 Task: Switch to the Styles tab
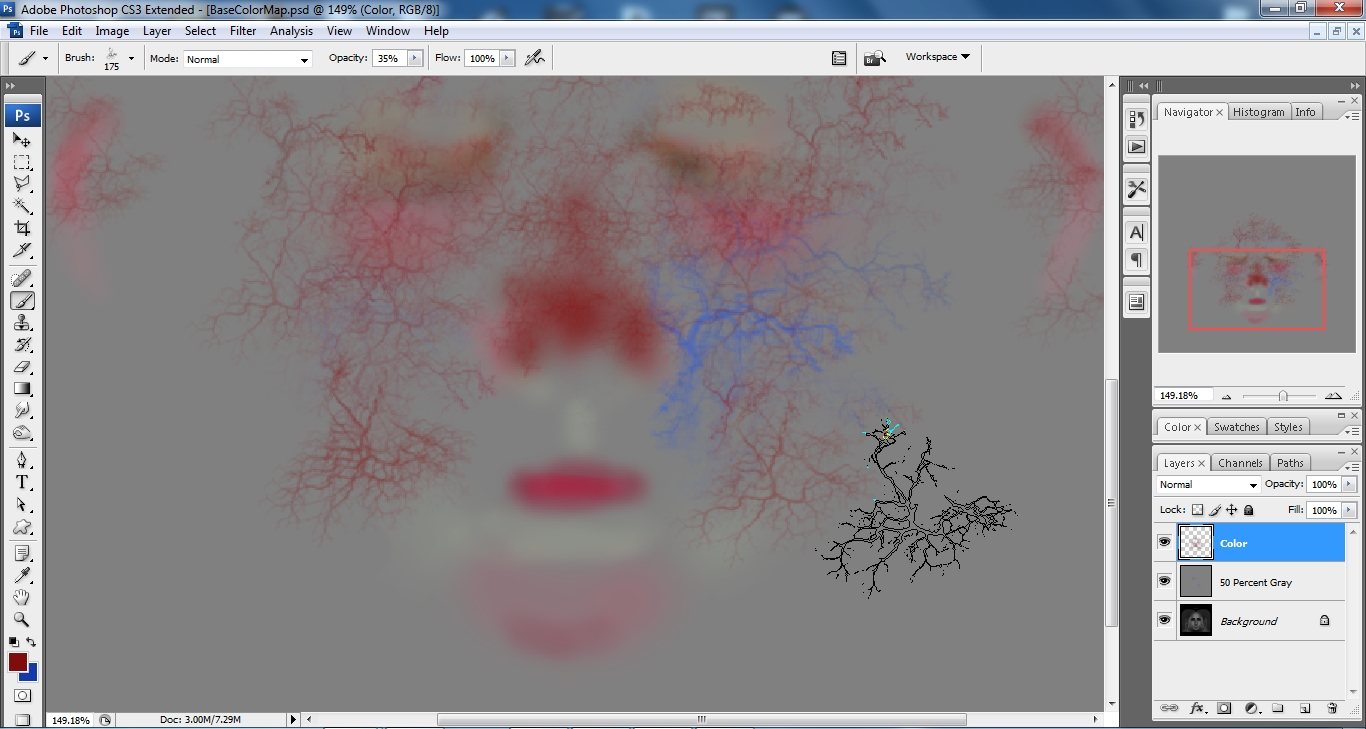(1288, 427)
